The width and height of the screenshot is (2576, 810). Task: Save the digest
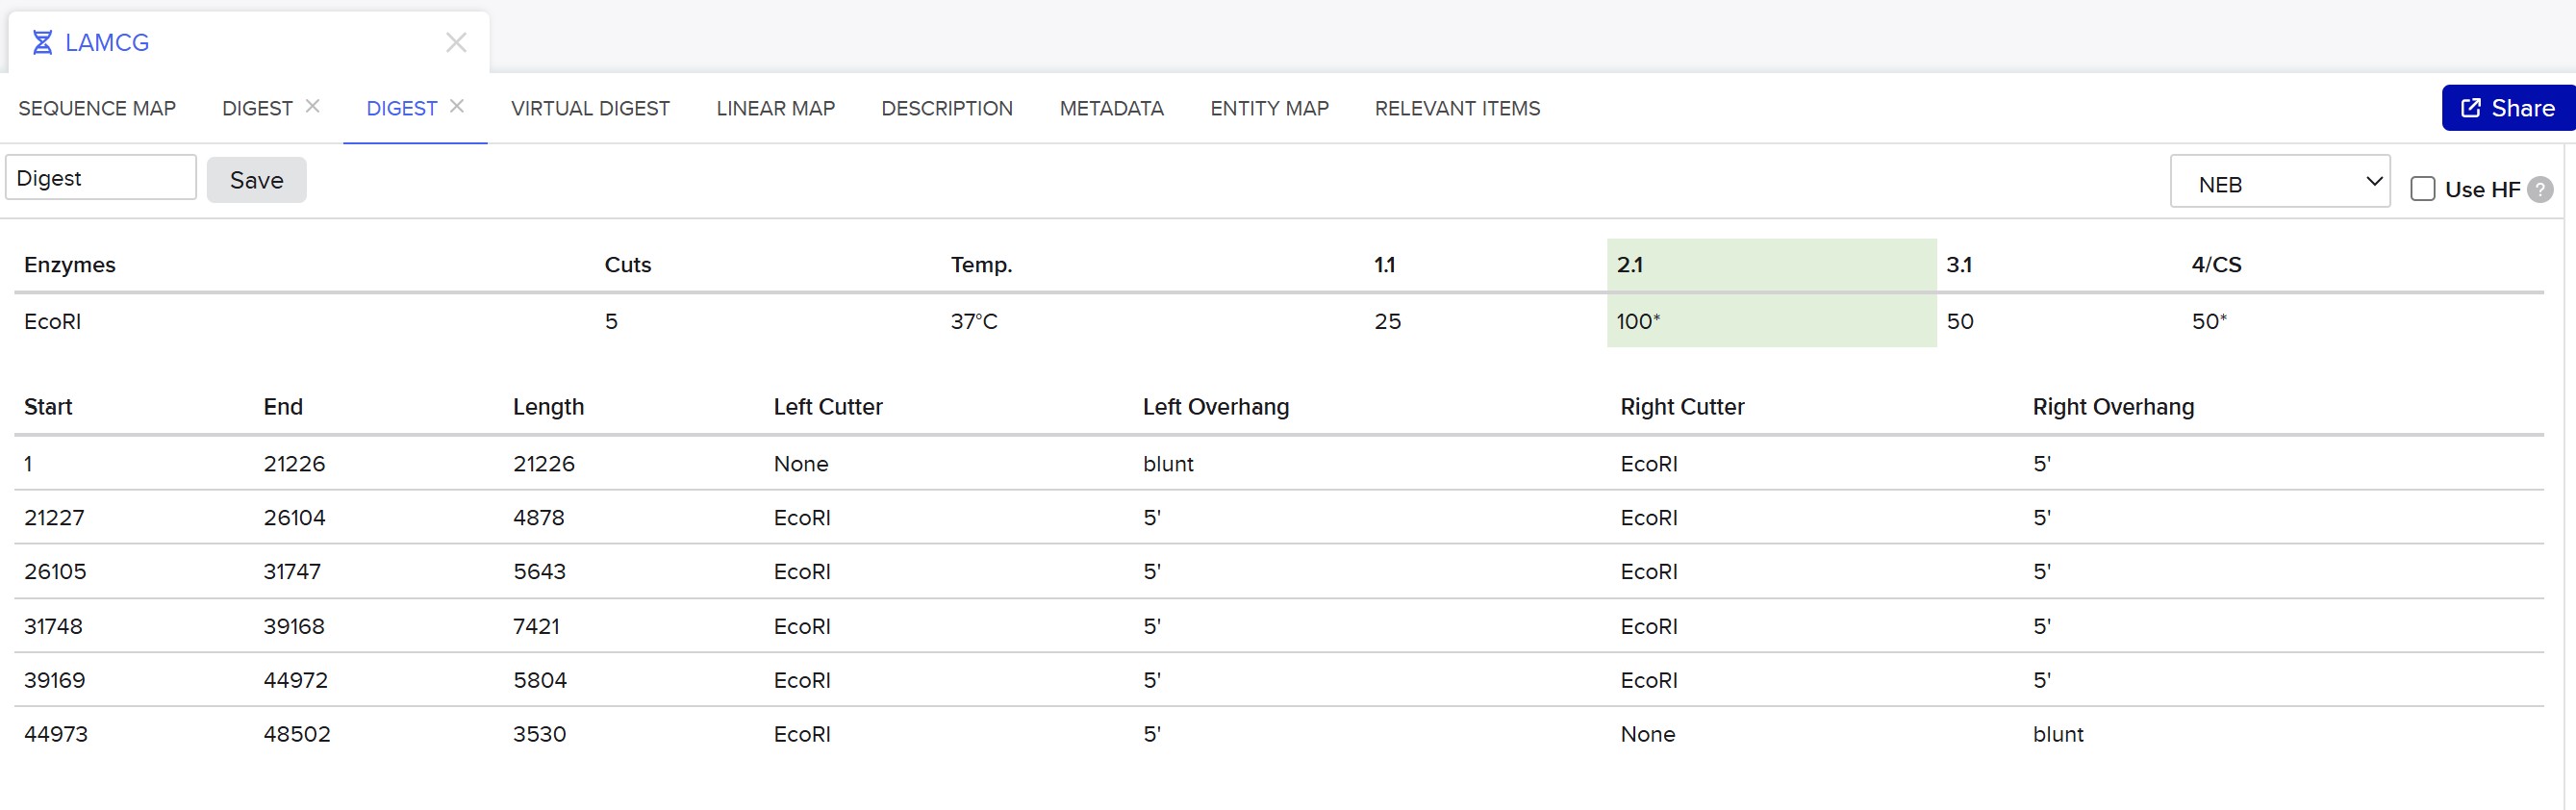tap(256, 180)
